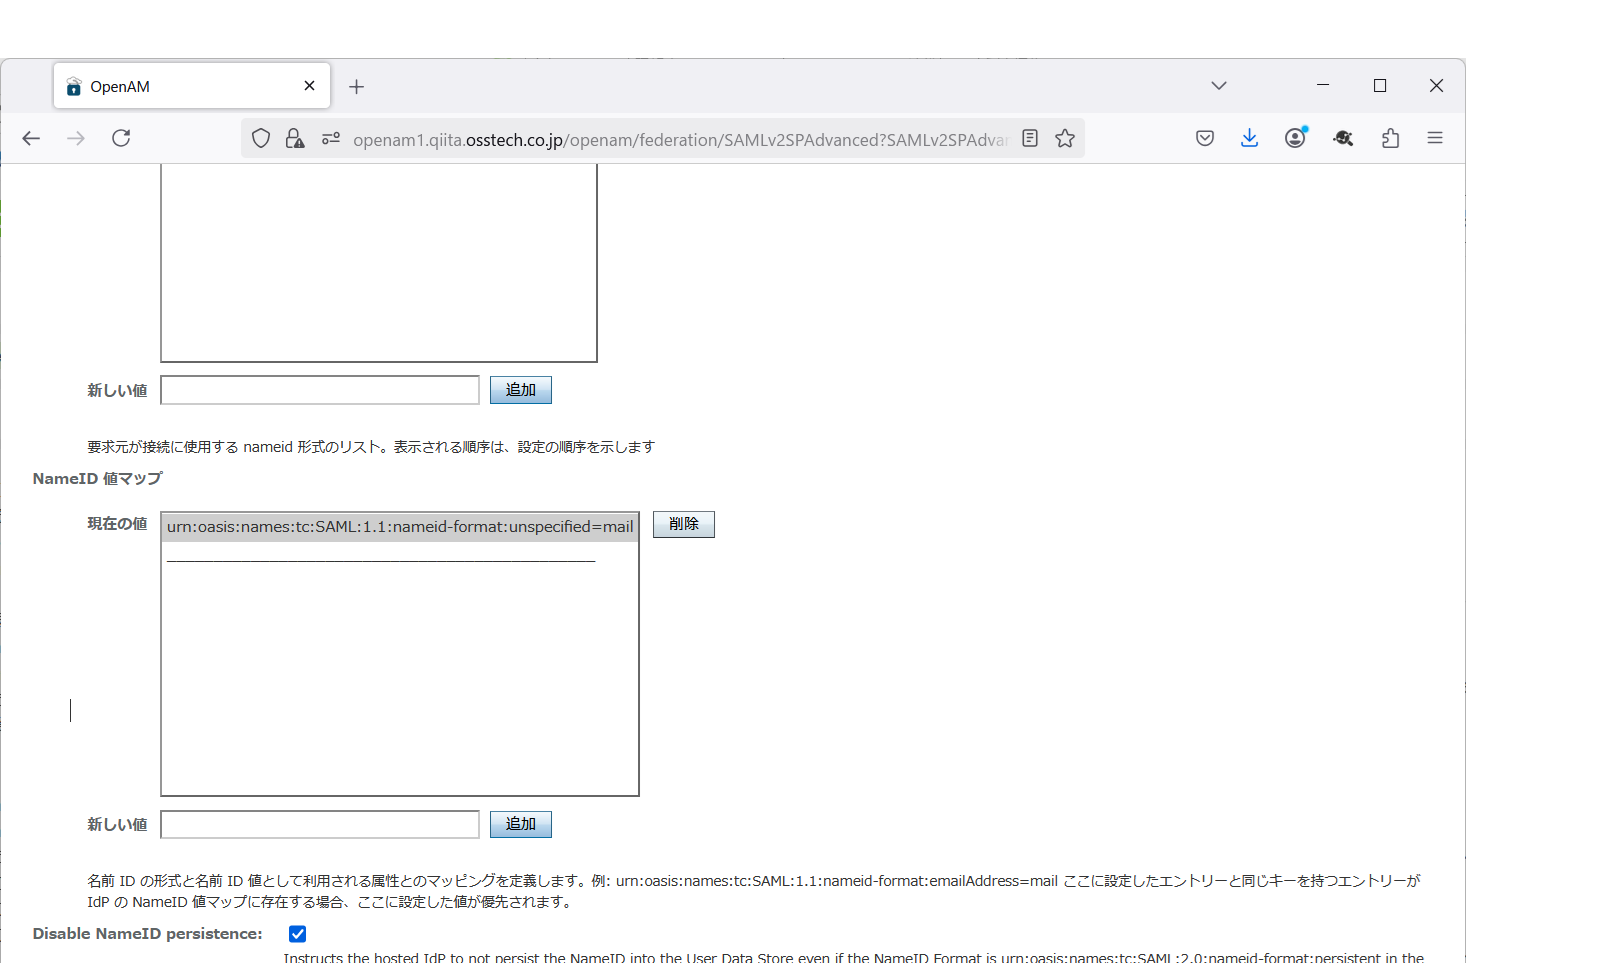Screen dimensions: 1615x963
Task: Click the 削除 button beside NameID map
Action: 683,523
